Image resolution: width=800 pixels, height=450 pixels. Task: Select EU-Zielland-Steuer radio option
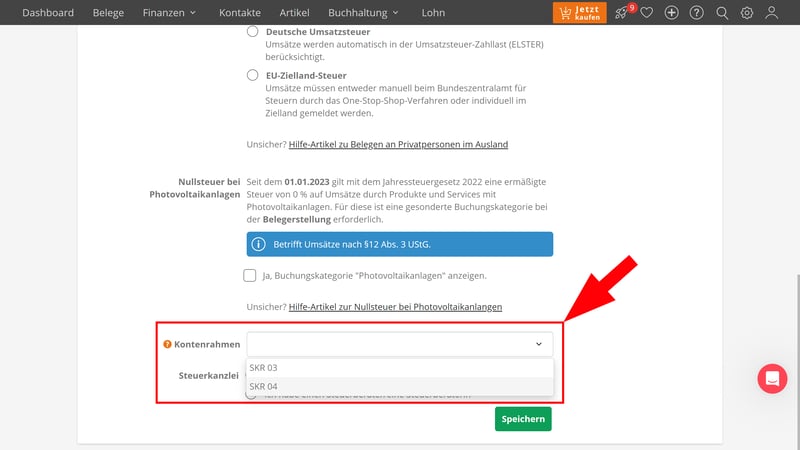(252, 75)
